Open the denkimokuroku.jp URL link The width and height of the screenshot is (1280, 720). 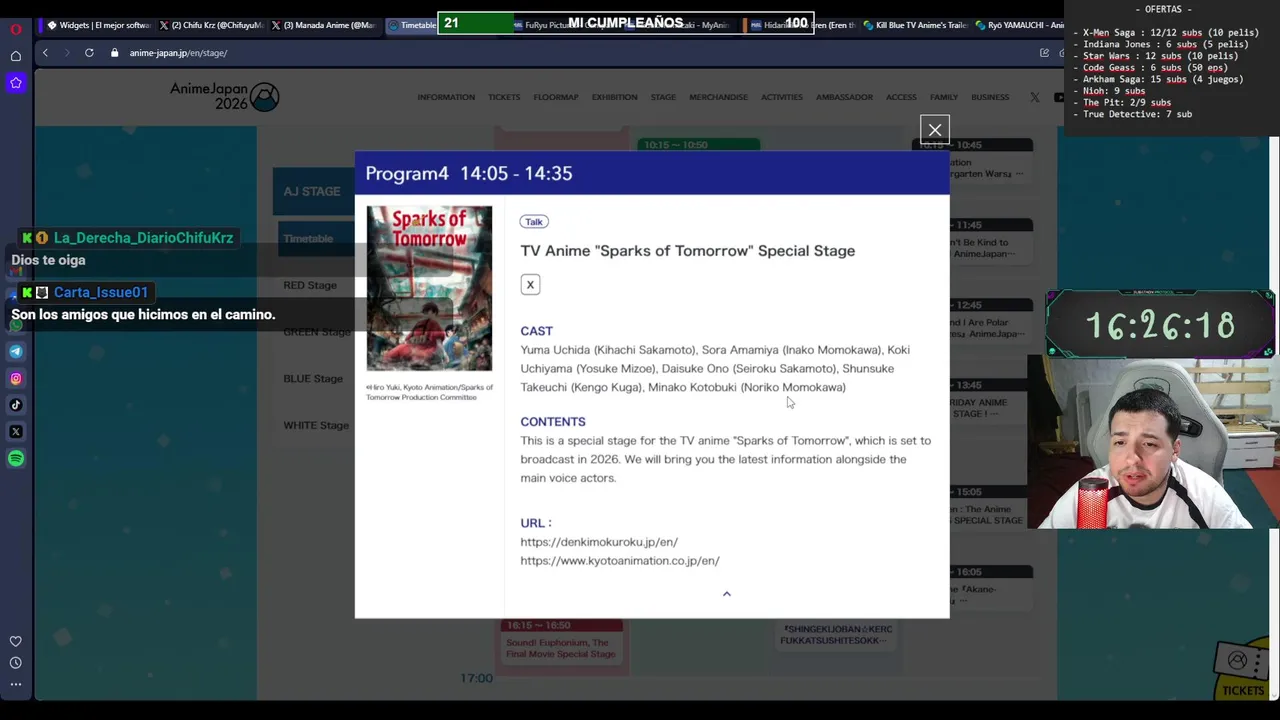pyautogui.click(x=599, y=542)
